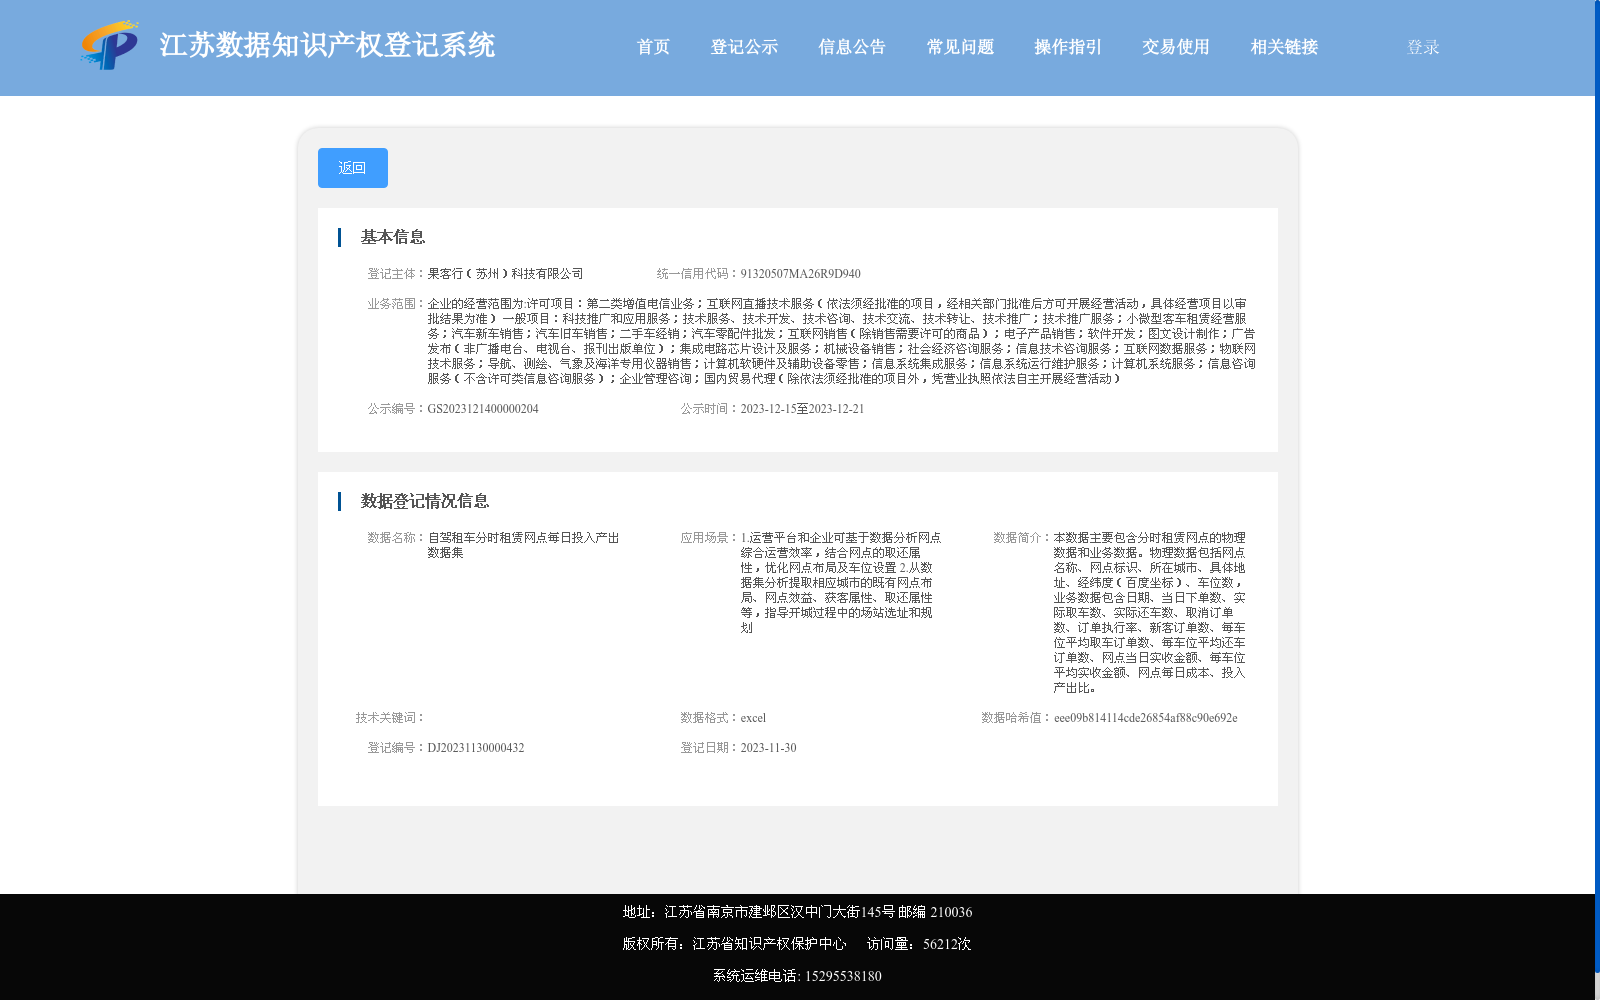The width and height of the screenshot is (1600, 1000).
Task: Click the 应用场景 description text
Action: click(840, 583)
